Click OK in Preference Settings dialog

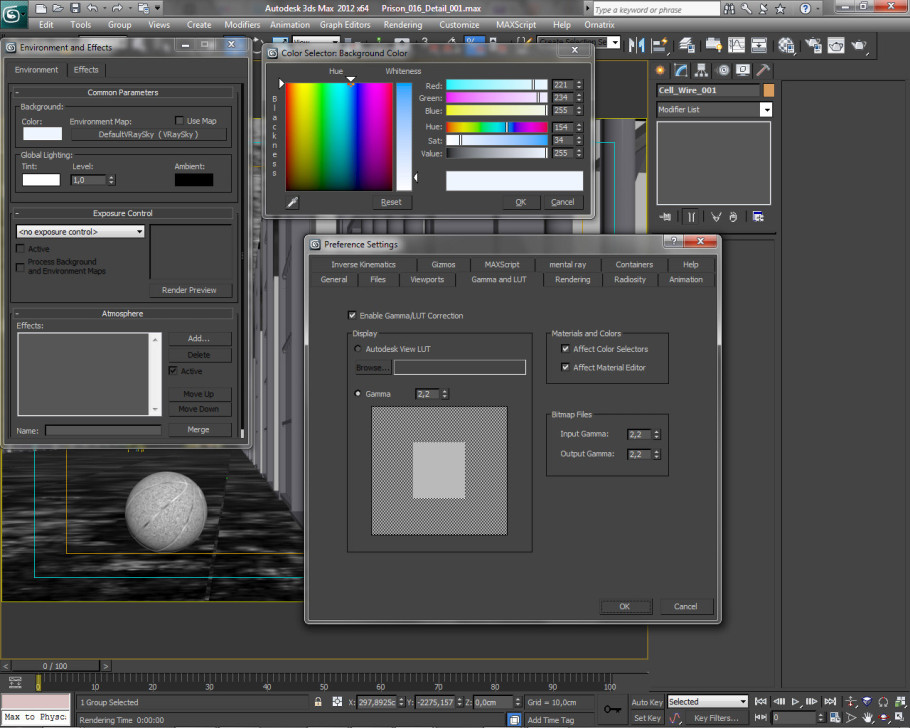click(624, 606)
